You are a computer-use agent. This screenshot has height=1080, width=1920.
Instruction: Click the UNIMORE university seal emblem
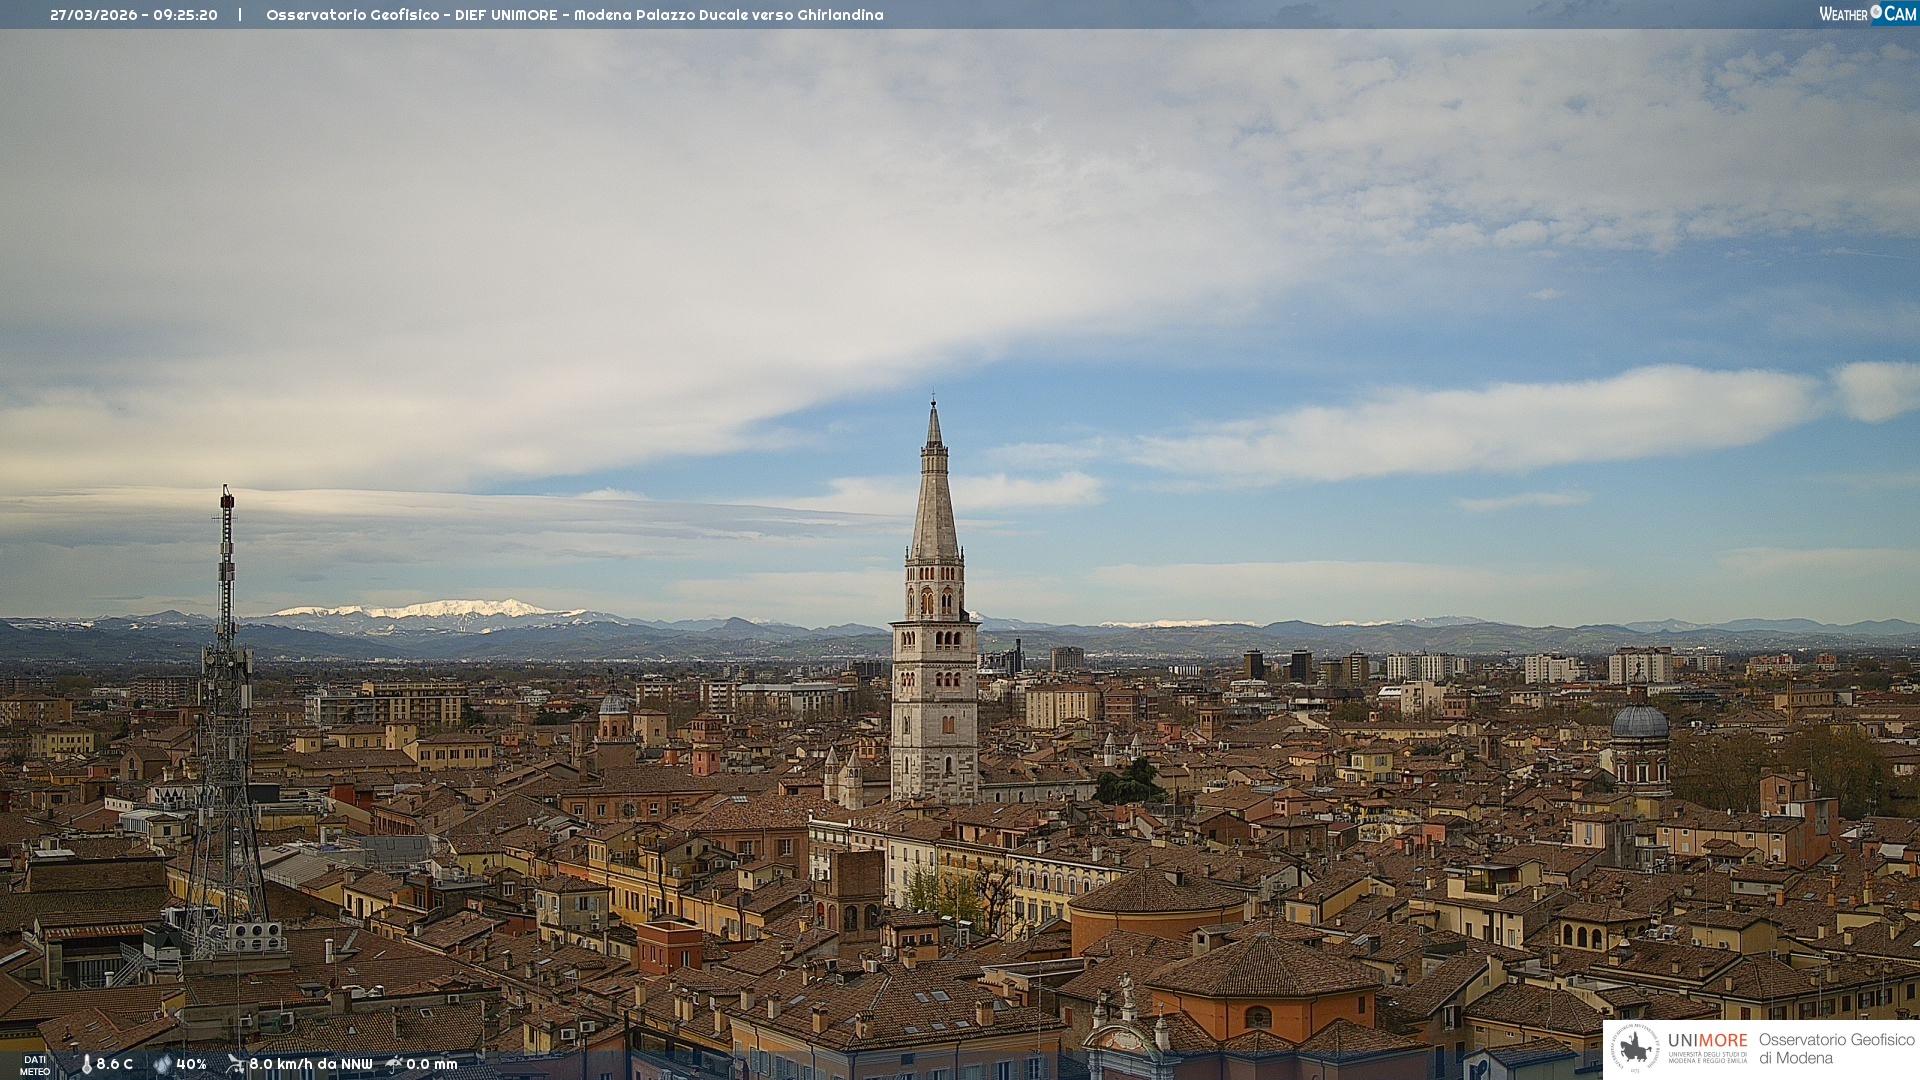pos(1635,1048)
